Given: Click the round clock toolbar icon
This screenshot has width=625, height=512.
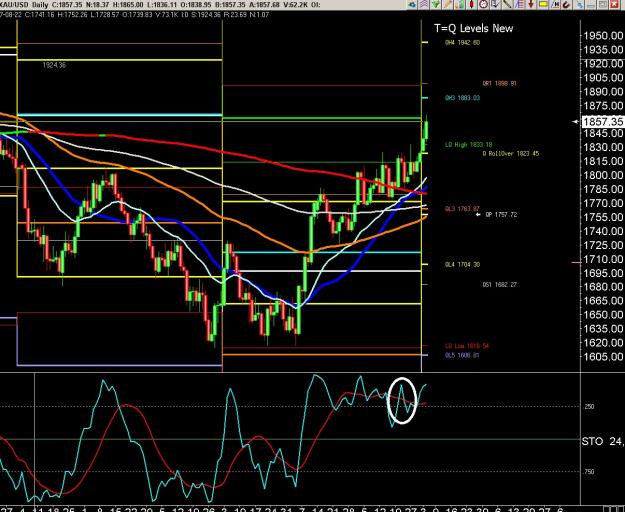Looking at the screenshot, I should [483, 4].
